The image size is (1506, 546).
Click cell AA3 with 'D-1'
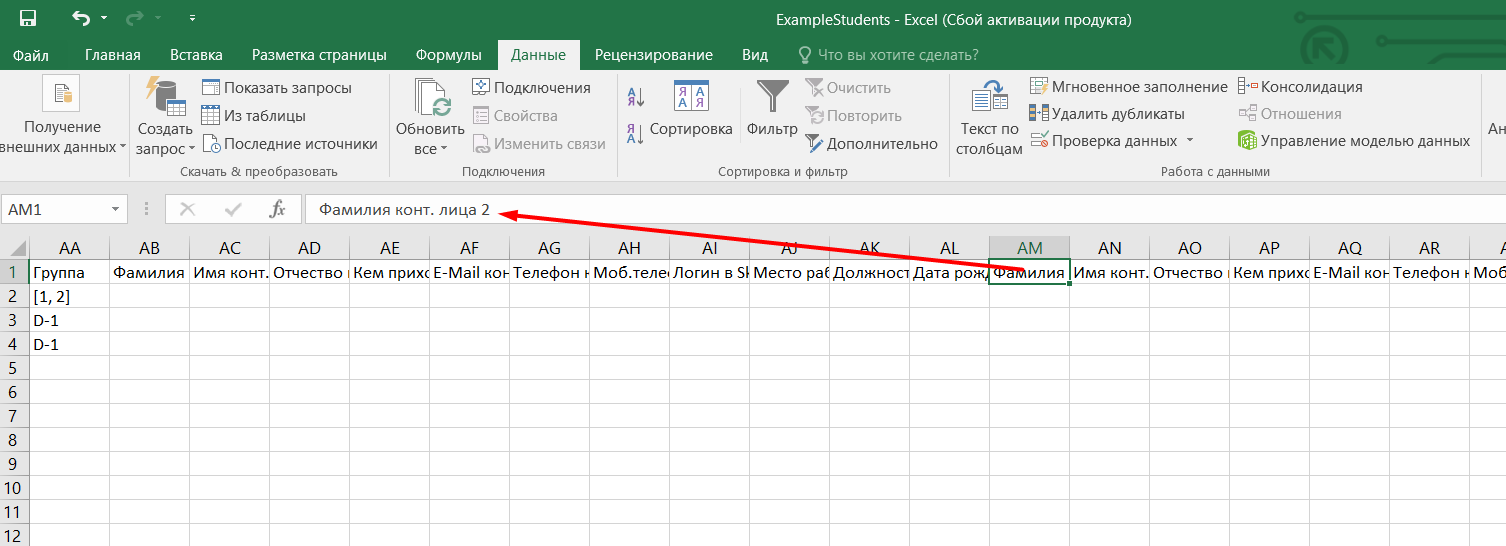[69, 320]
